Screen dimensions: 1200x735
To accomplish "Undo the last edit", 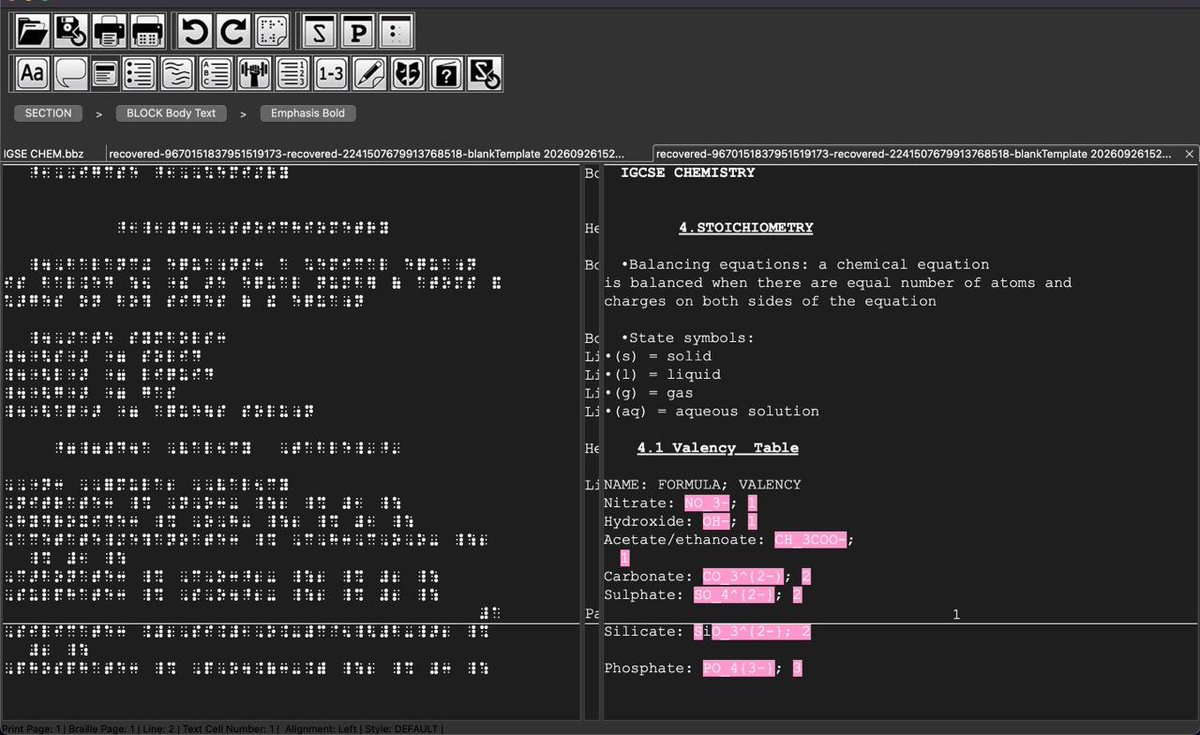I will pyautogui.click(x=195, y=32).
